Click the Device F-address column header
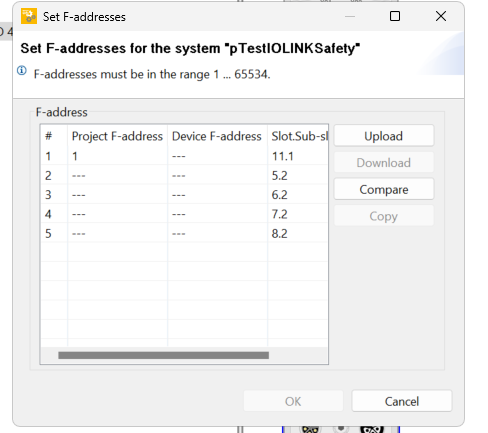488x433 pixels. click(217, 136)
